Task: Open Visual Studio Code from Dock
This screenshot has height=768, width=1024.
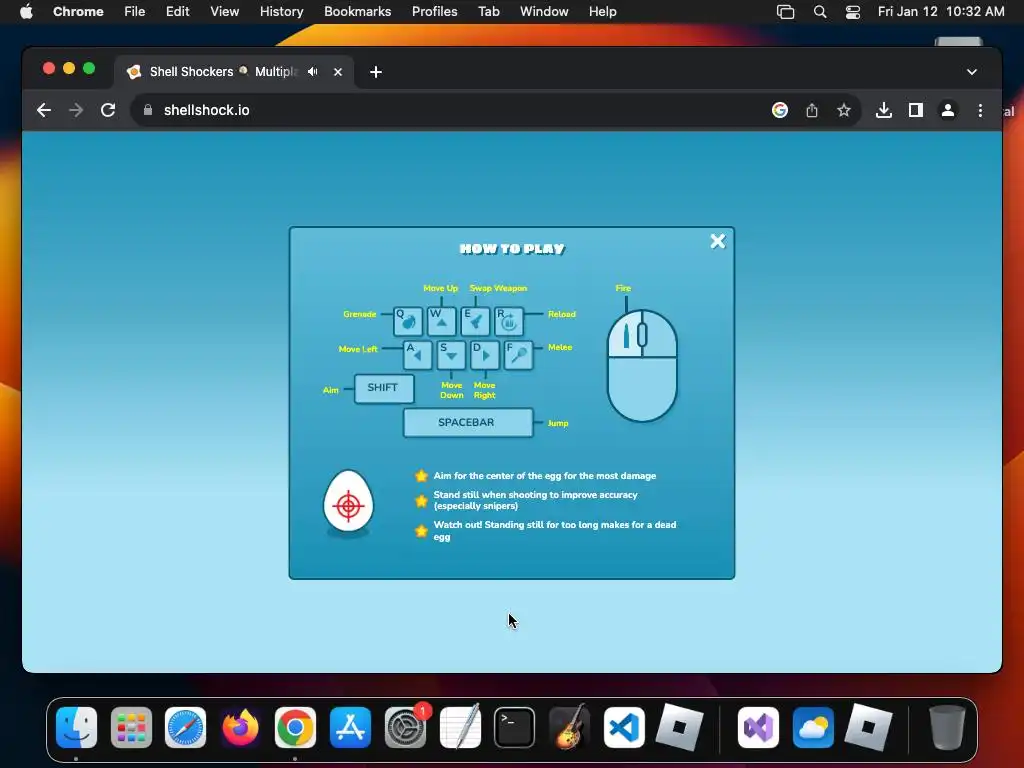Action: (x=624, y=728)
